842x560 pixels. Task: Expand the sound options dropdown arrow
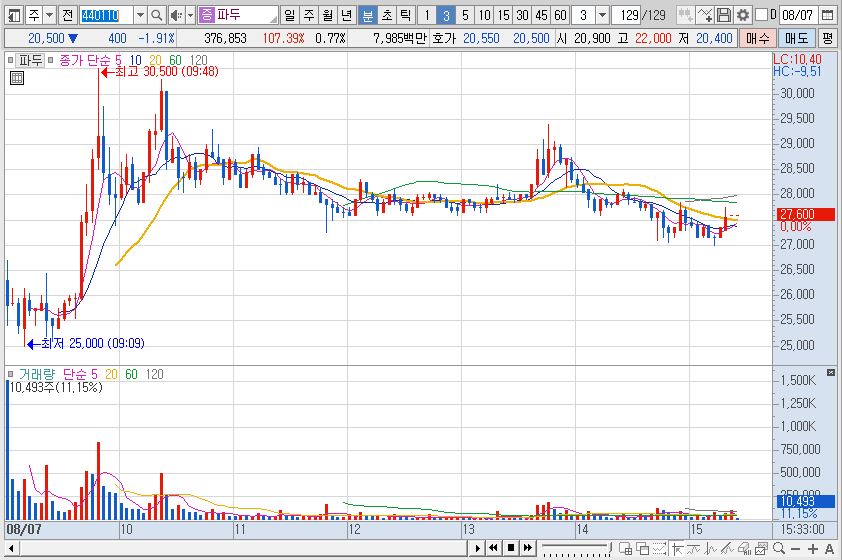(190, 15)
